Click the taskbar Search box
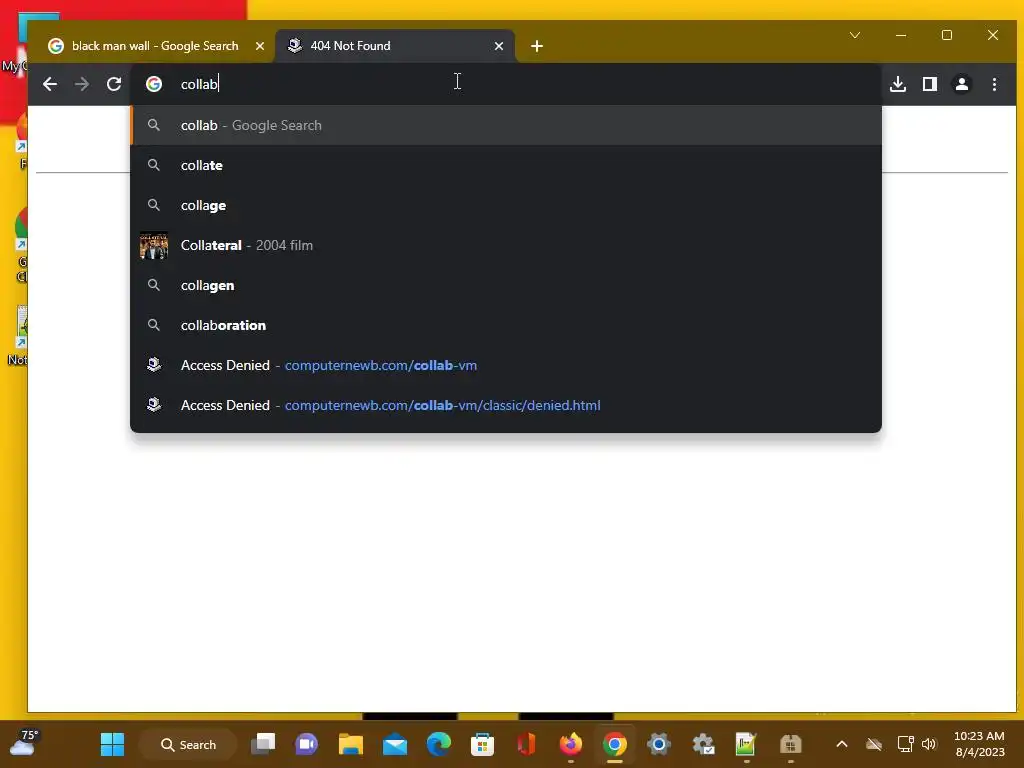The width and height of the screenshot is (1024, 768). point(188,744)
